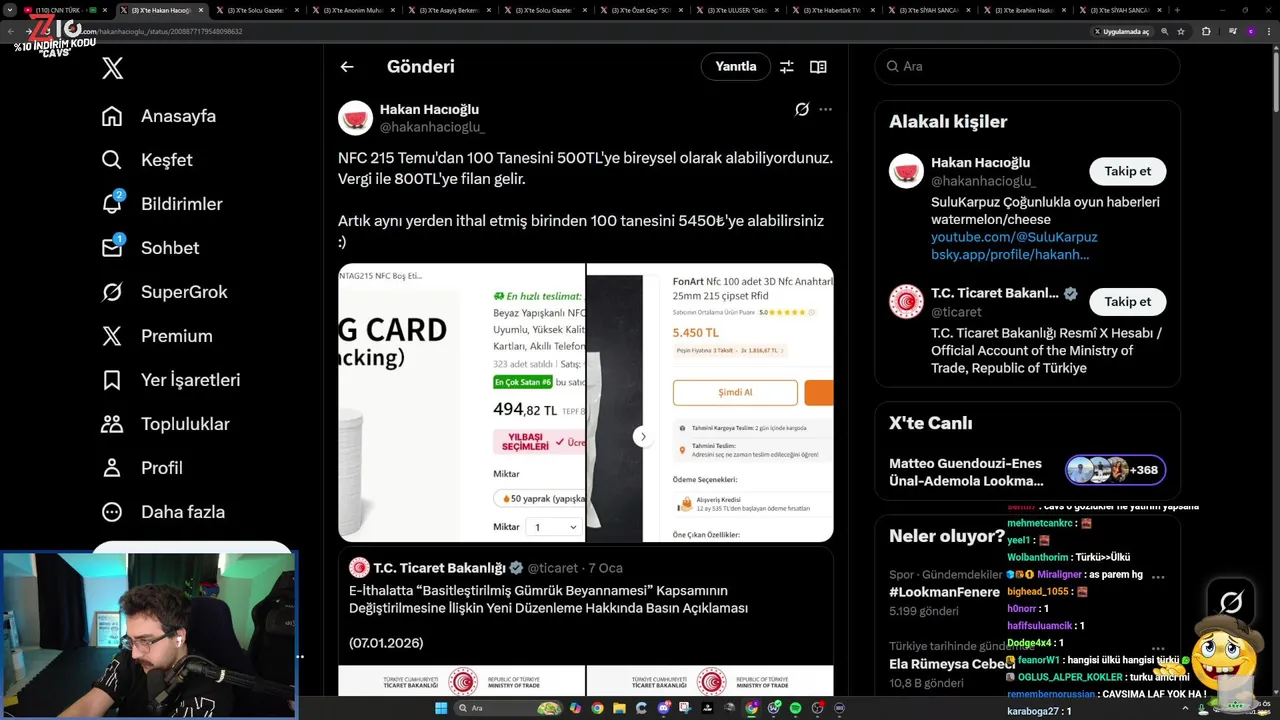
Task: Click T.C. Ticaret Bakanlığı avatar in sidebar
Action: tap(907, 302)
